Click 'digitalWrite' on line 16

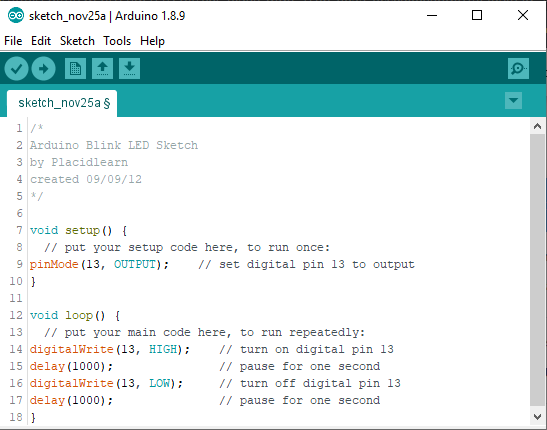(72, 384)
